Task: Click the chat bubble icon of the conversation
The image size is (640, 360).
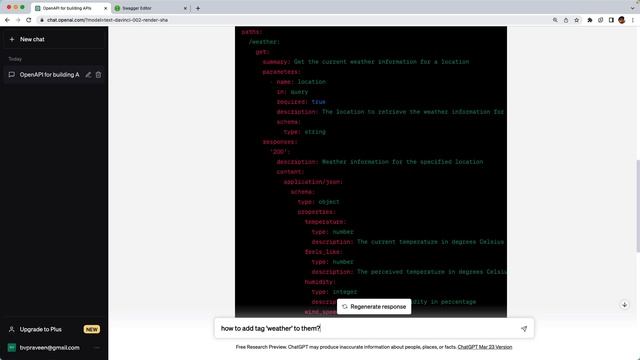Action: pos(12,75)
